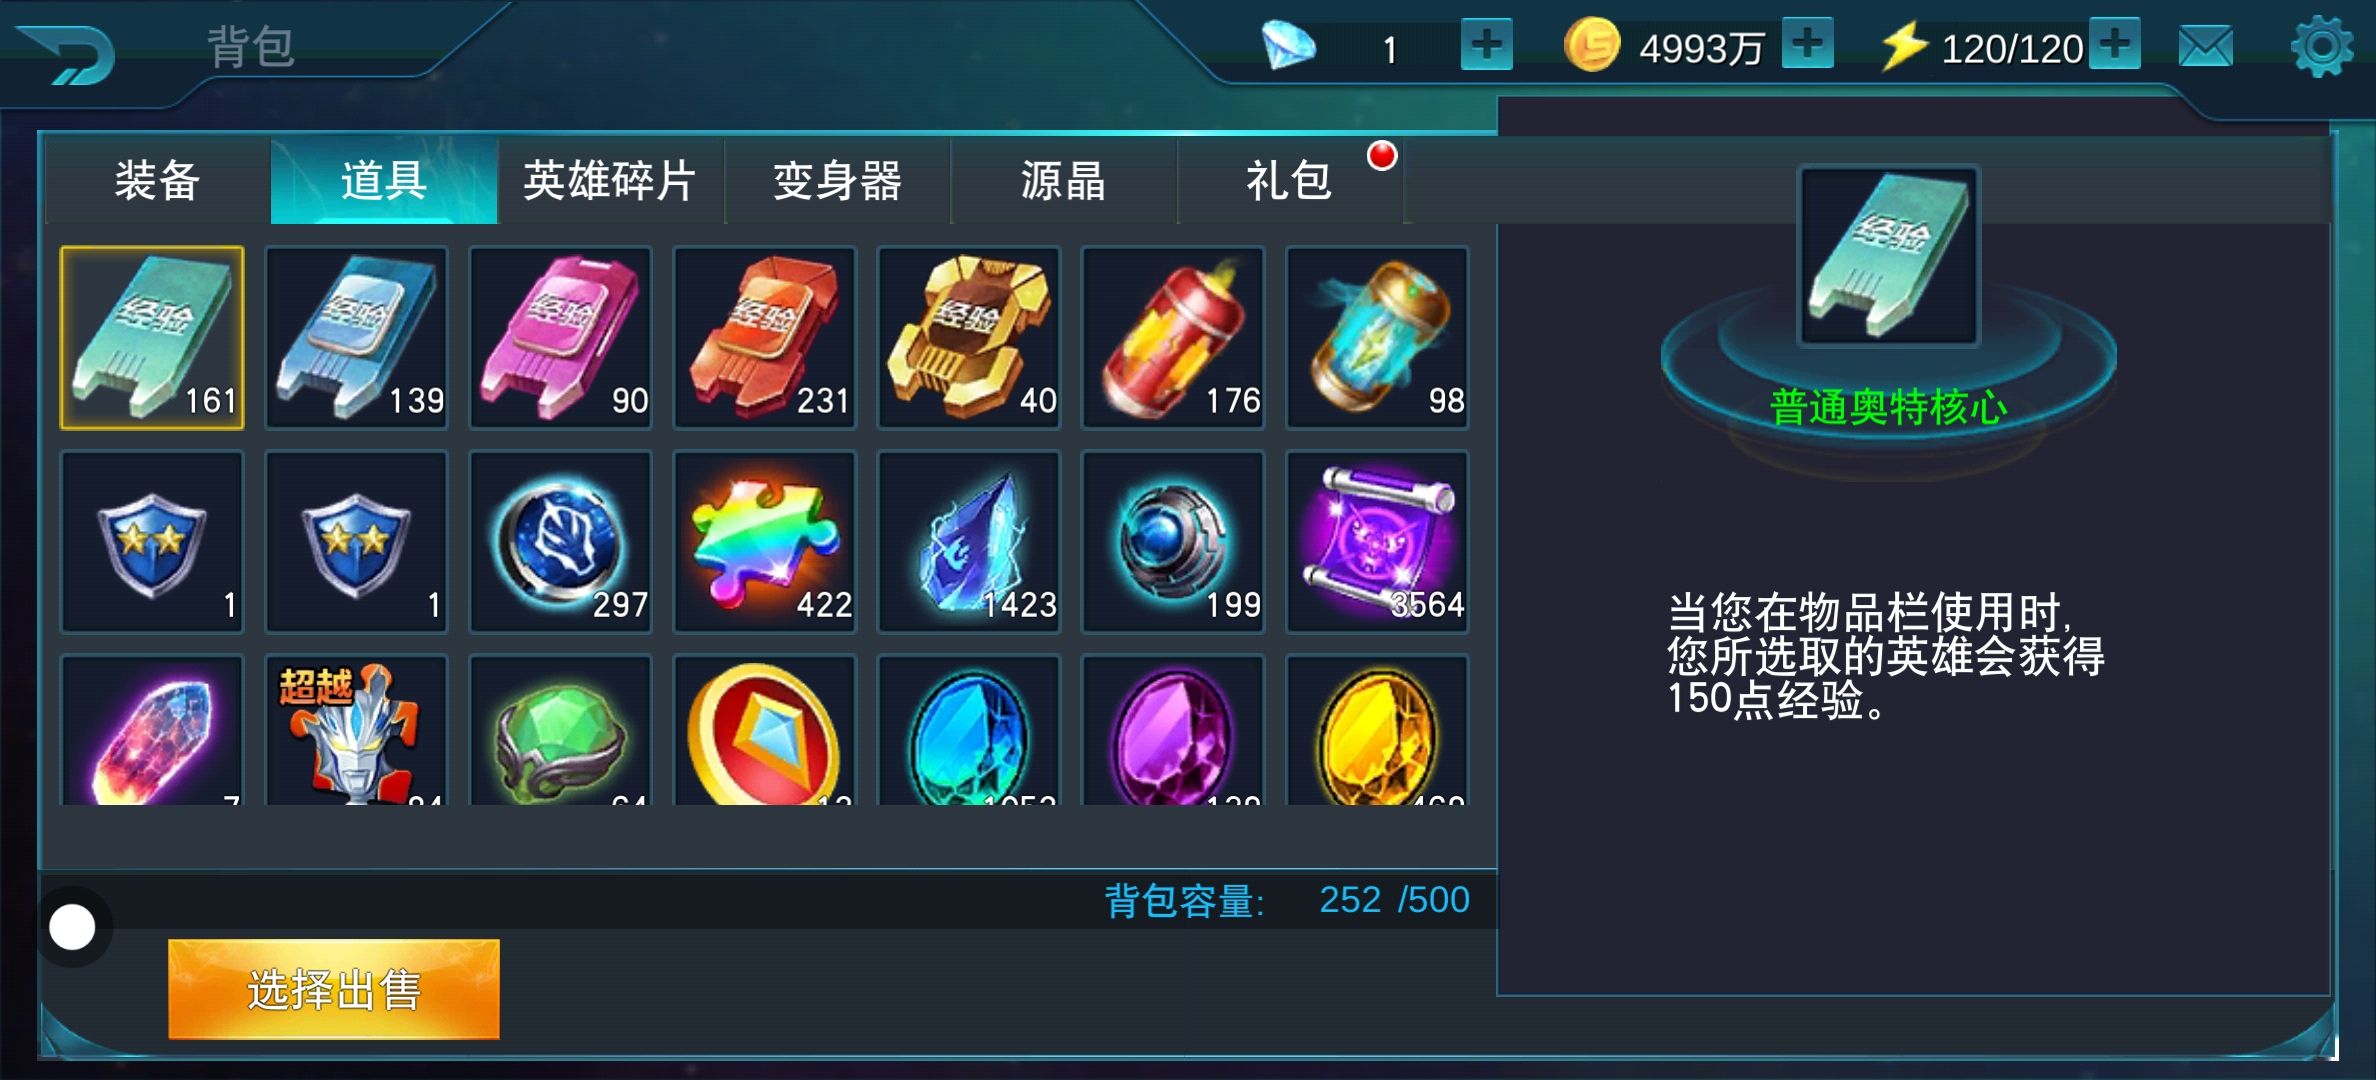Open the 源晶 tab
Viewport: 2376px width, 1080px height.
click(1063, 181)
